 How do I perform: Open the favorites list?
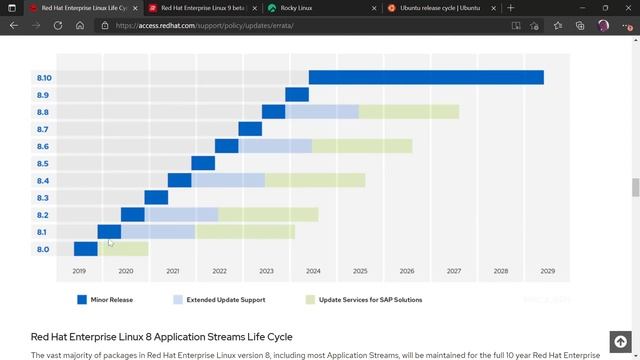(x=558, y=26)
